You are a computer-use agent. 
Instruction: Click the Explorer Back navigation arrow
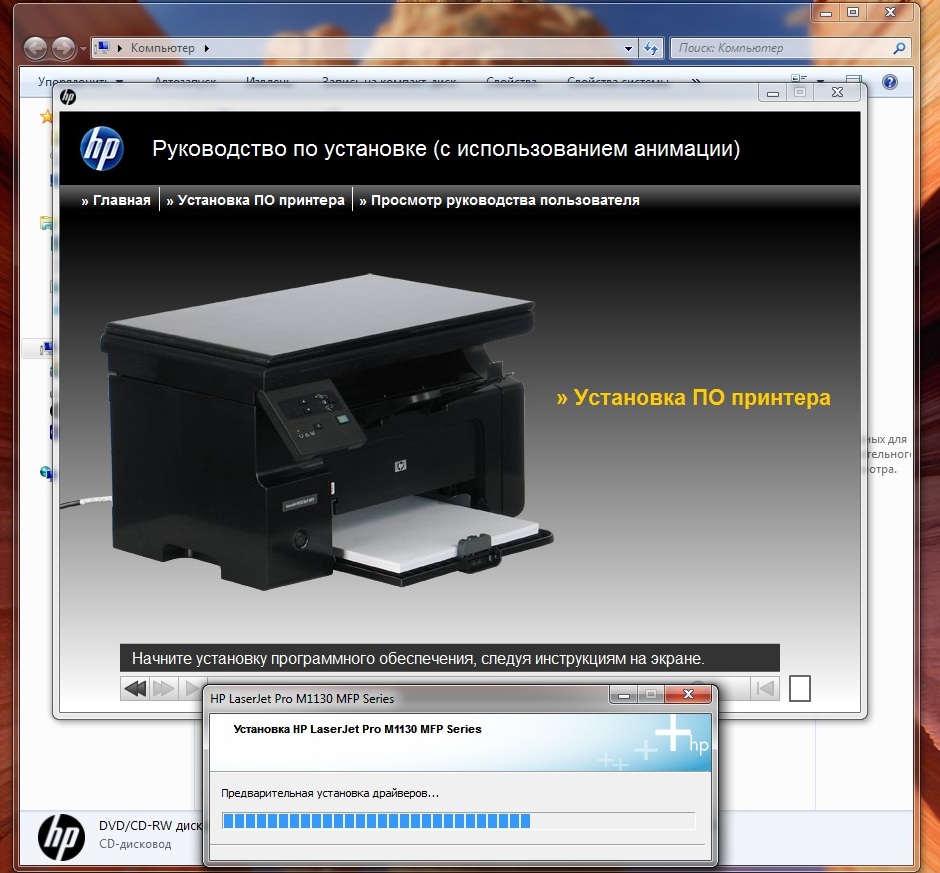pyautogui.click(x=35, y=48)
